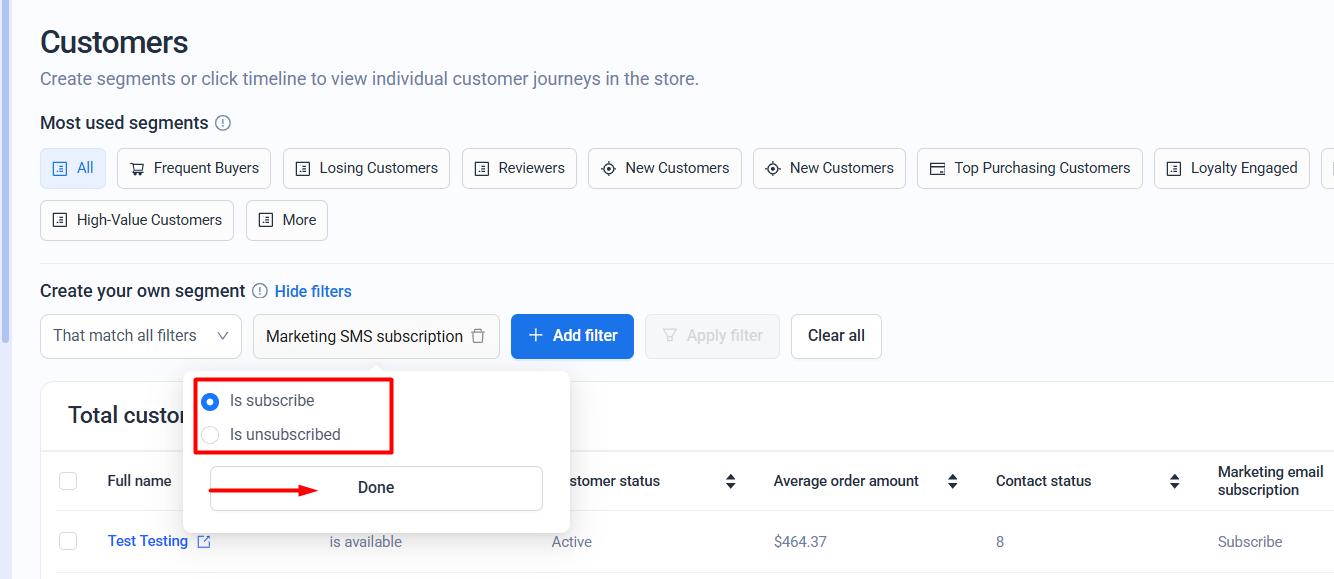
Task: Sort by Average order amount column arrows
Action: (953, 481)
